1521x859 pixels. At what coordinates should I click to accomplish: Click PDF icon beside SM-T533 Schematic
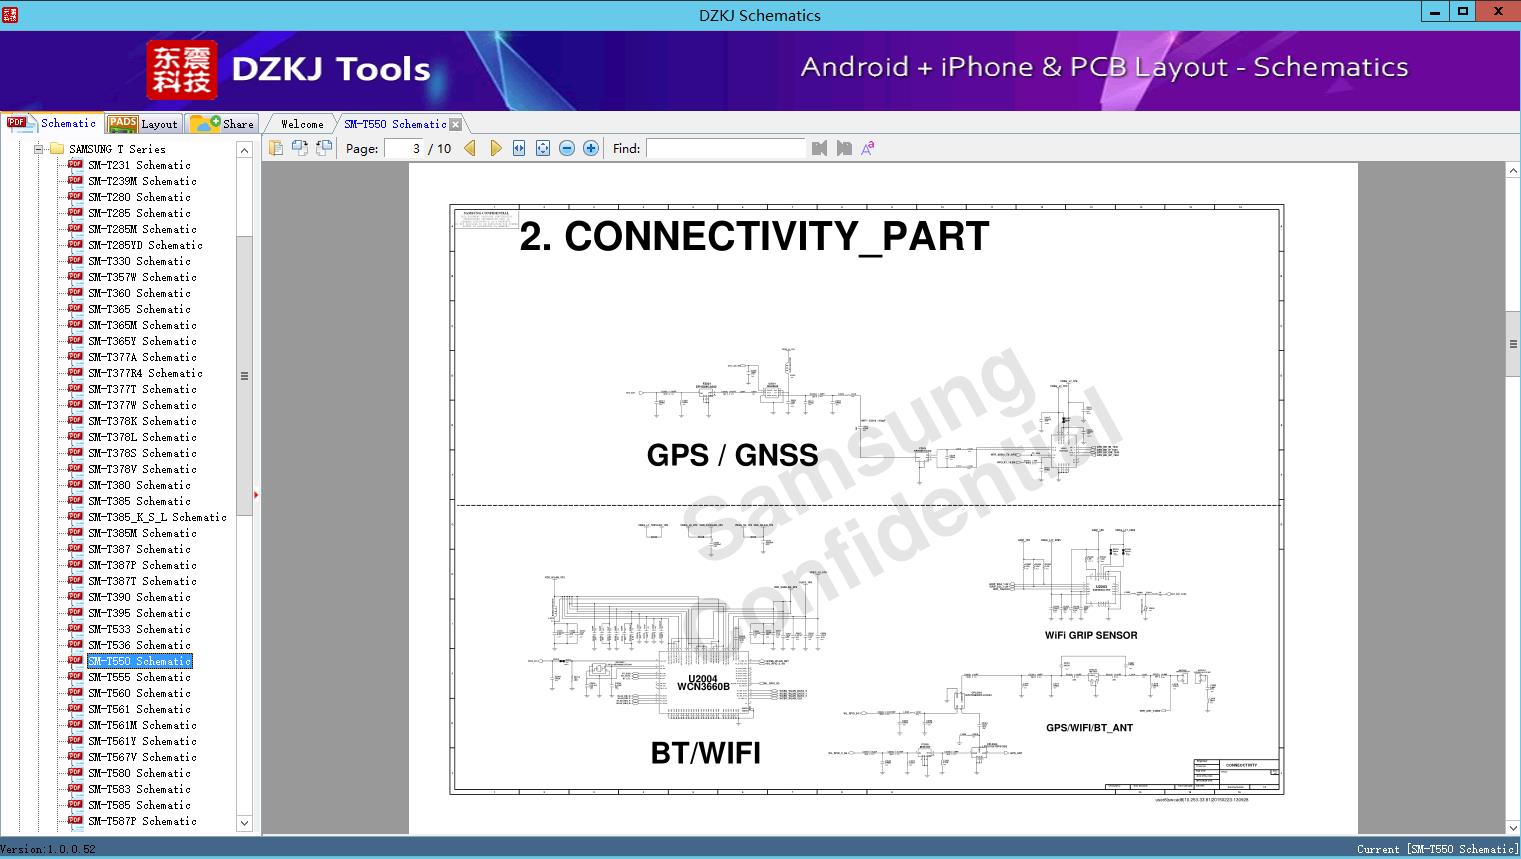coord(75,629)
